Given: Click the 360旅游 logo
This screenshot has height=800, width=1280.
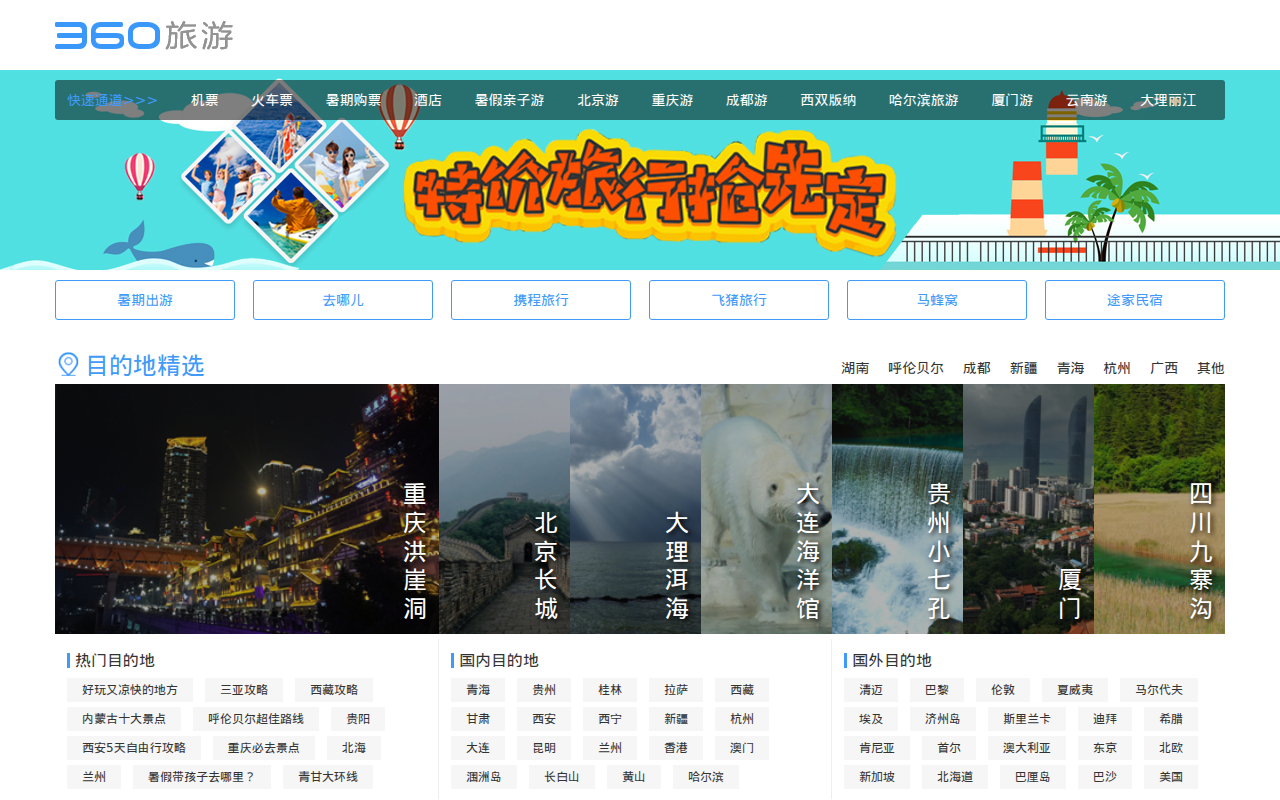Looking at the screenshot, I should [144, 35].
